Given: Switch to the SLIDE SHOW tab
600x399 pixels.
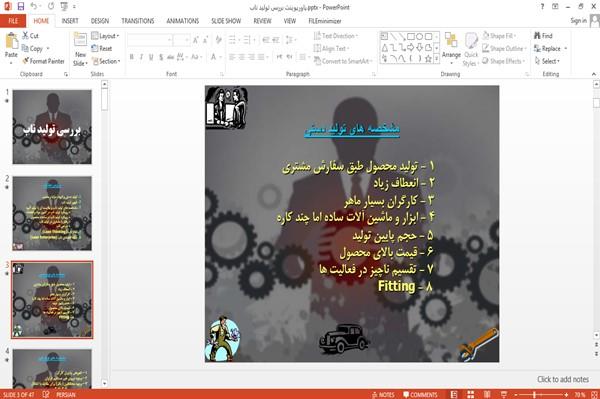Looking at the screenshot, I should [x=226, y=21].
